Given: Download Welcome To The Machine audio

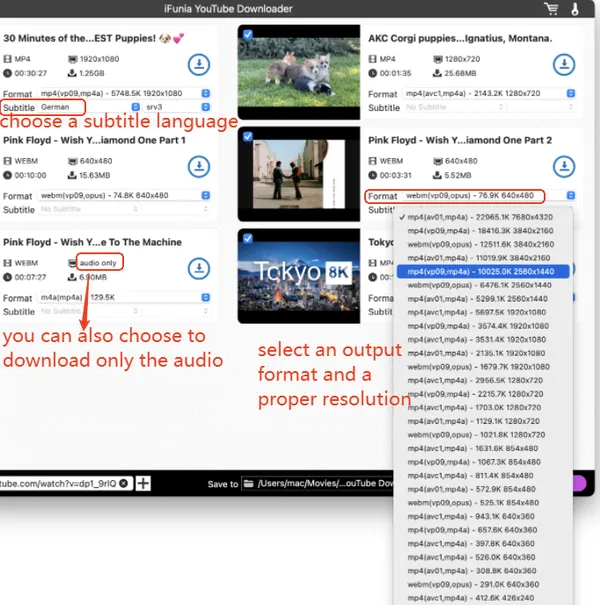Looking at the screenshot, I should (x=199, y=268).
